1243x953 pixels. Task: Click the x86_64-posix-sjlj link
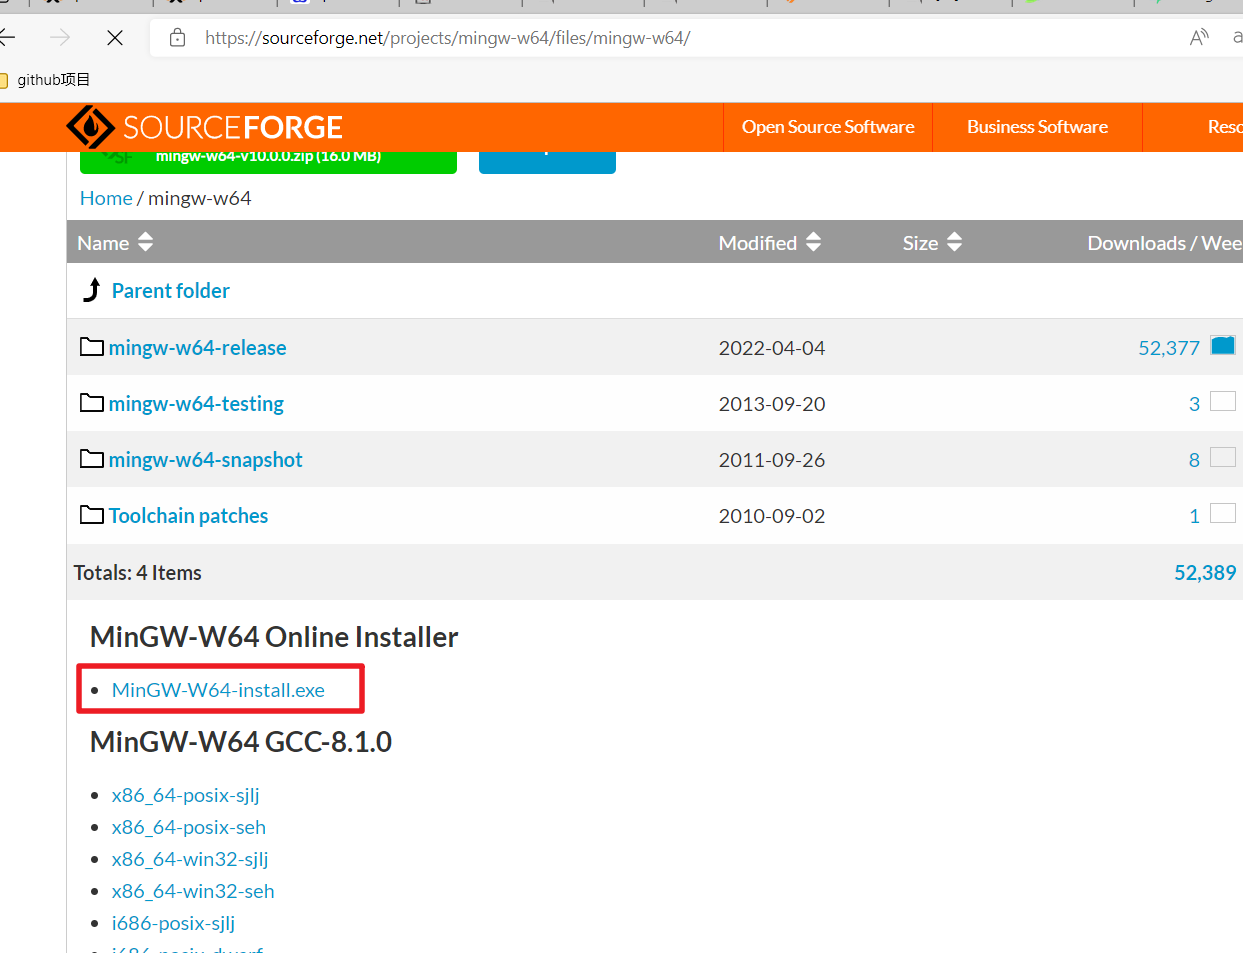186,796
